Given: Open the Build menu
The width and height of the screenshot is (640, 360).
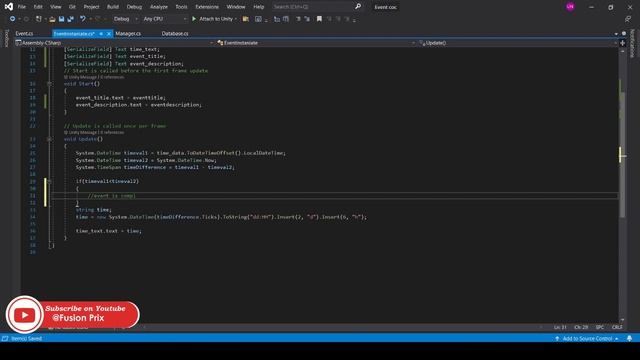Looking at the screenshot, I should click(113, 7).
